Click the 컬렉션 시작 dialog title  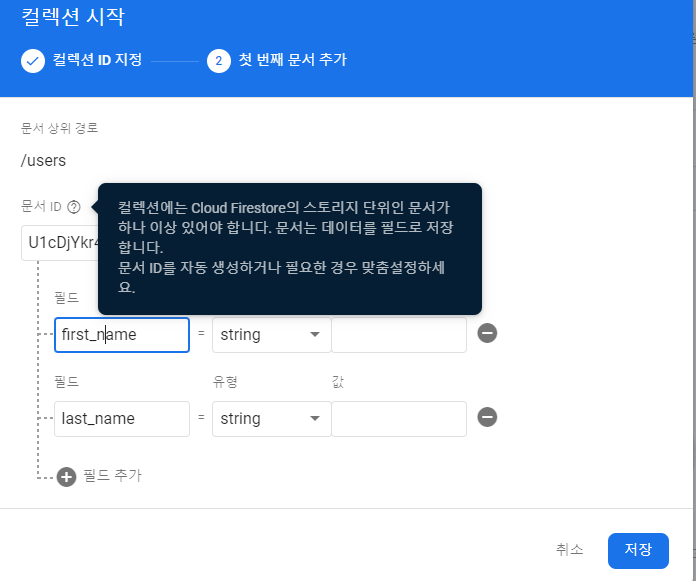coord(73,17)
